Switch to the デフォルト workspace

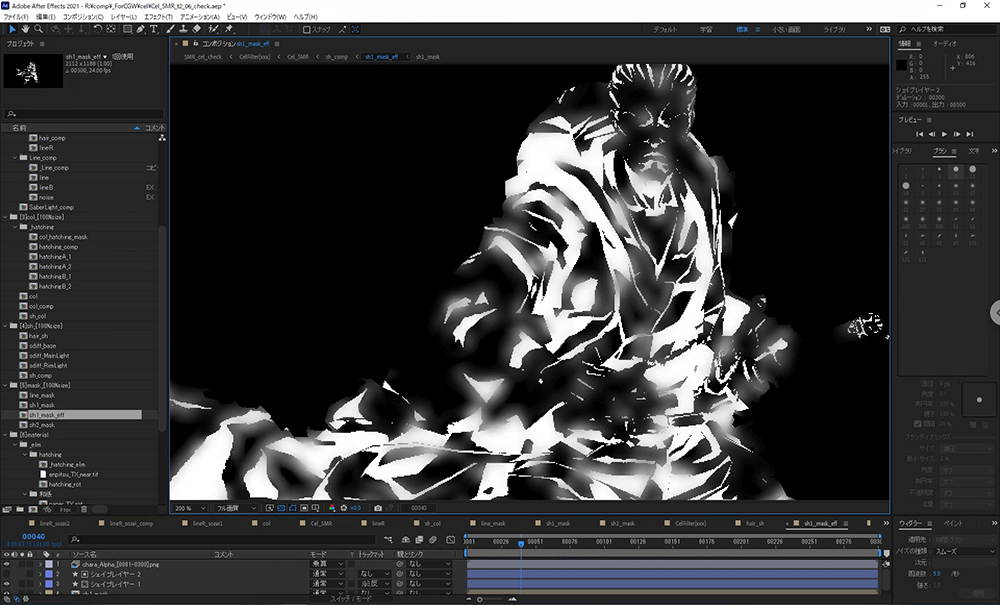point(665,29)
